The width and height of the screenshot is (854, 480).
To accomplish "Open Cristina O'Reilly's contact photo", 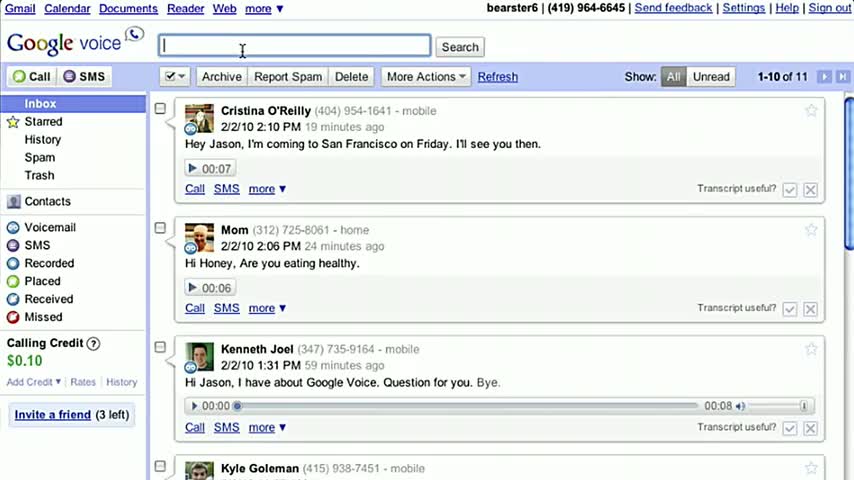I will [x=199, y=118].
